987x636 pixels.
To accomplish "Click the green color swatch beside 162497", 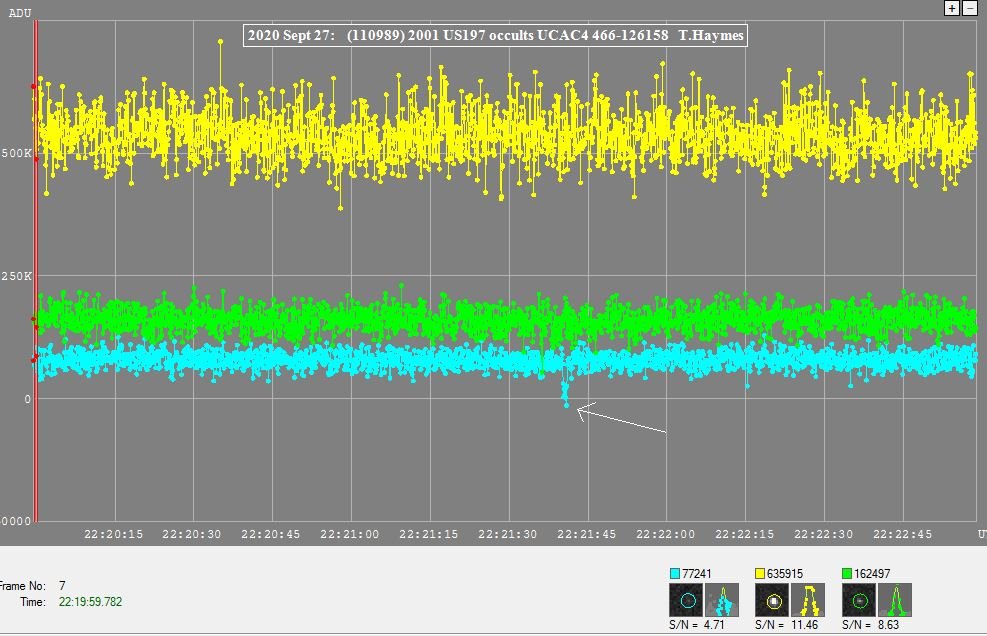I will click(847, 574).
